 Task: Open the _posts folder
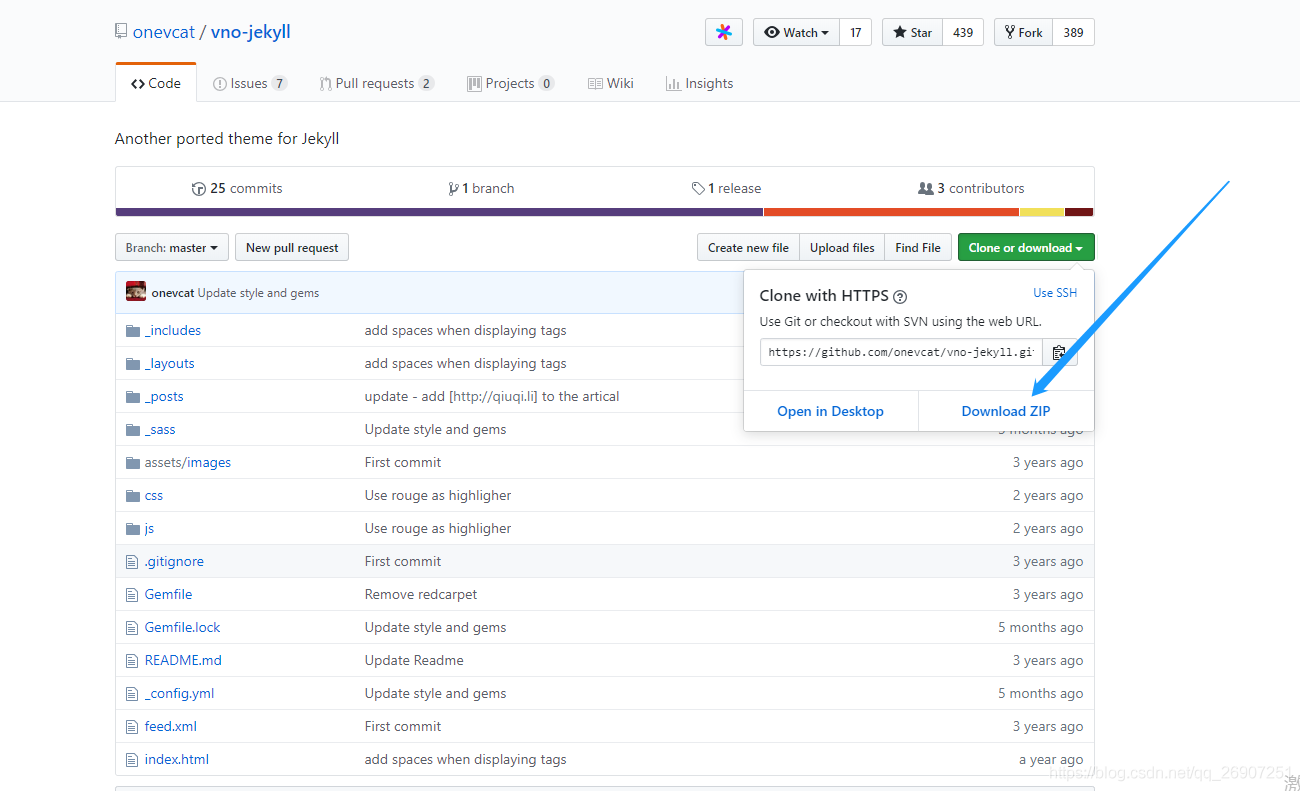point(164,396)
